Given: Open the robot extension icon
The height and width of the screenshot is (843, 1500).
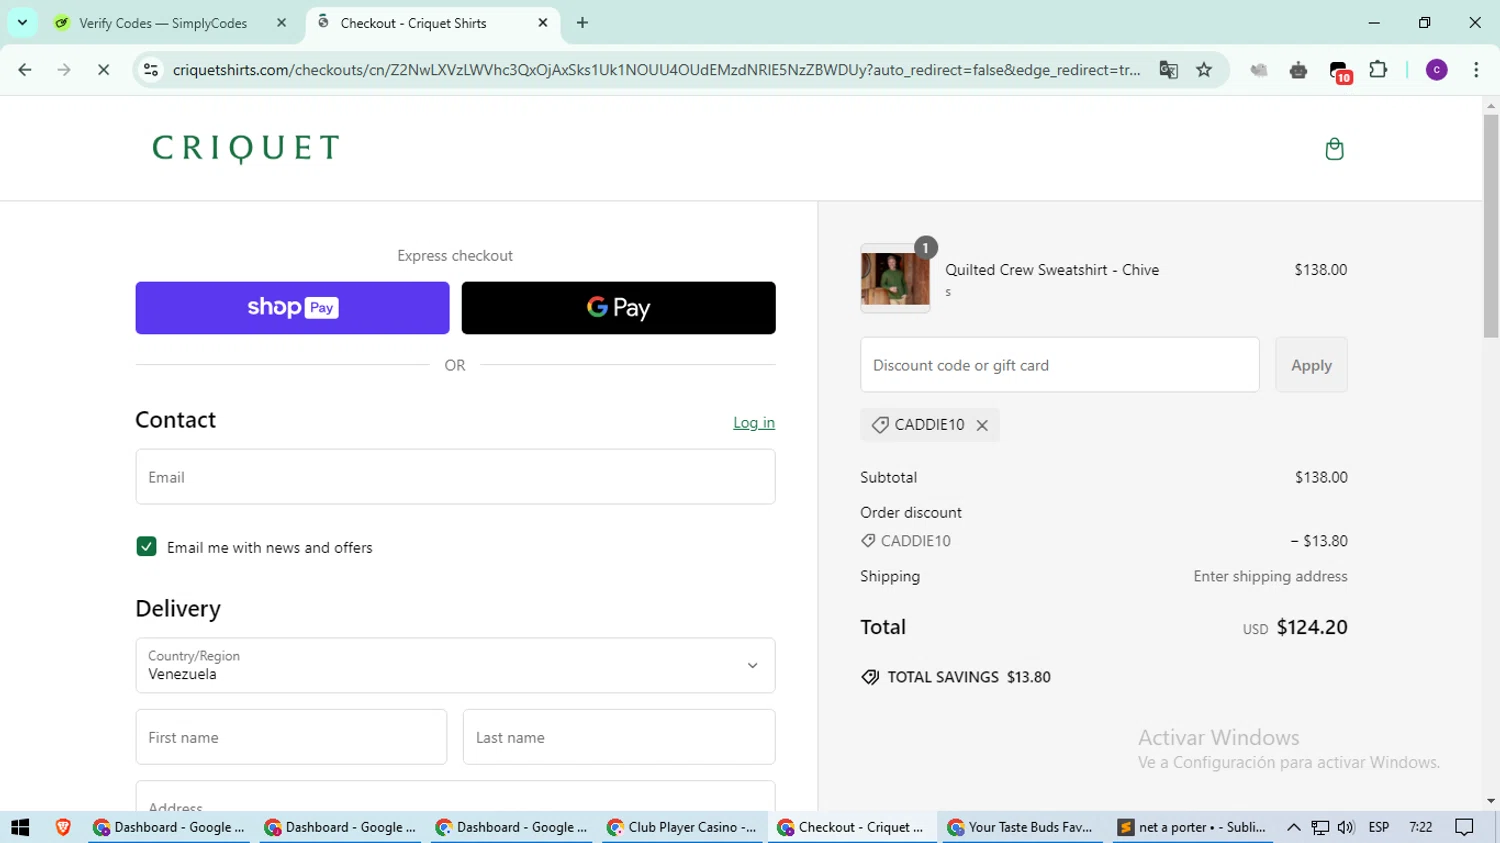Looking at the screenshot, I should pos(1298,70).
